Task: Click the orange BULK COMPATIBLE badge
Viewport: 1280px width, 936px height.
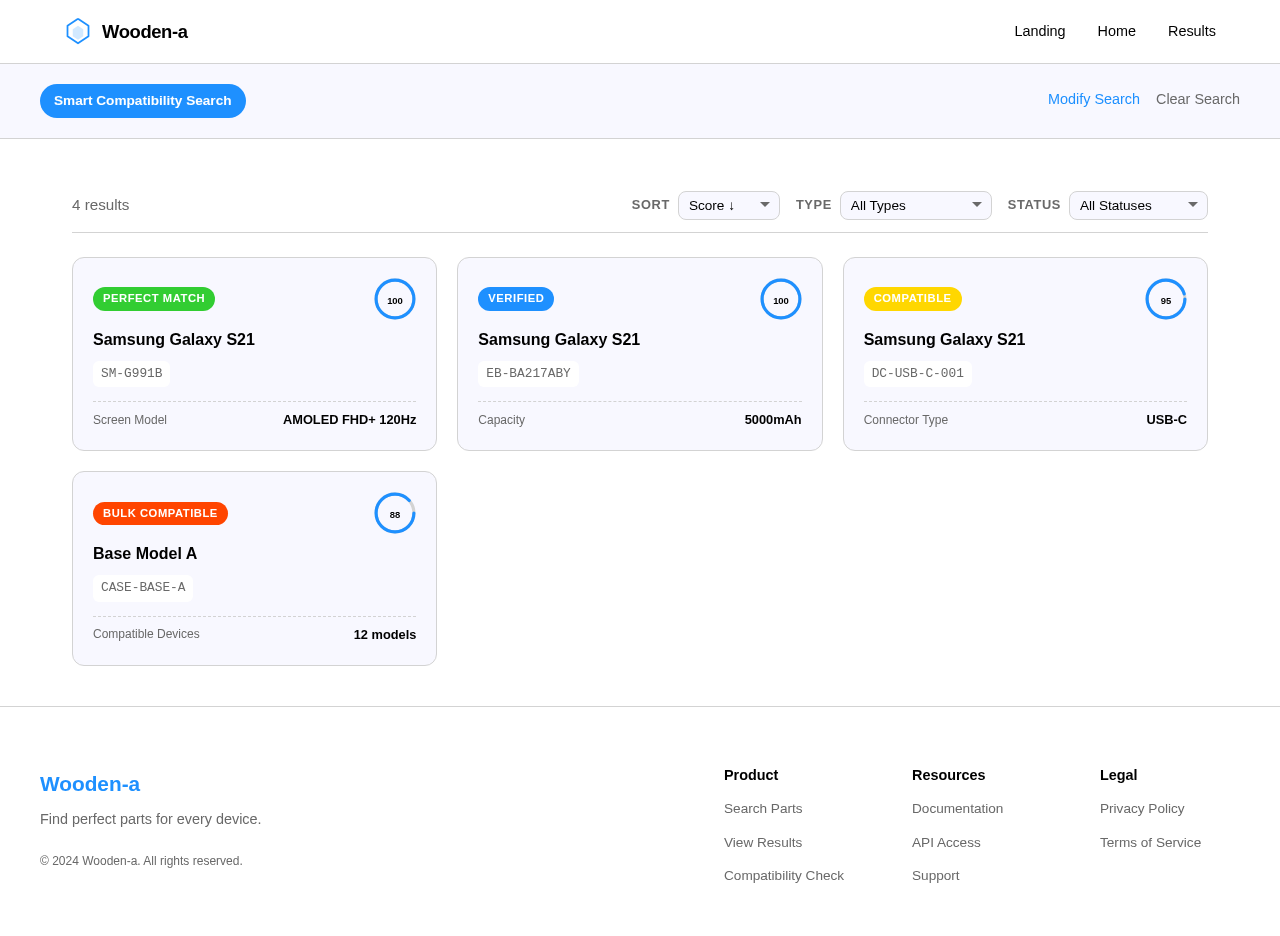Action: [160, 513]
